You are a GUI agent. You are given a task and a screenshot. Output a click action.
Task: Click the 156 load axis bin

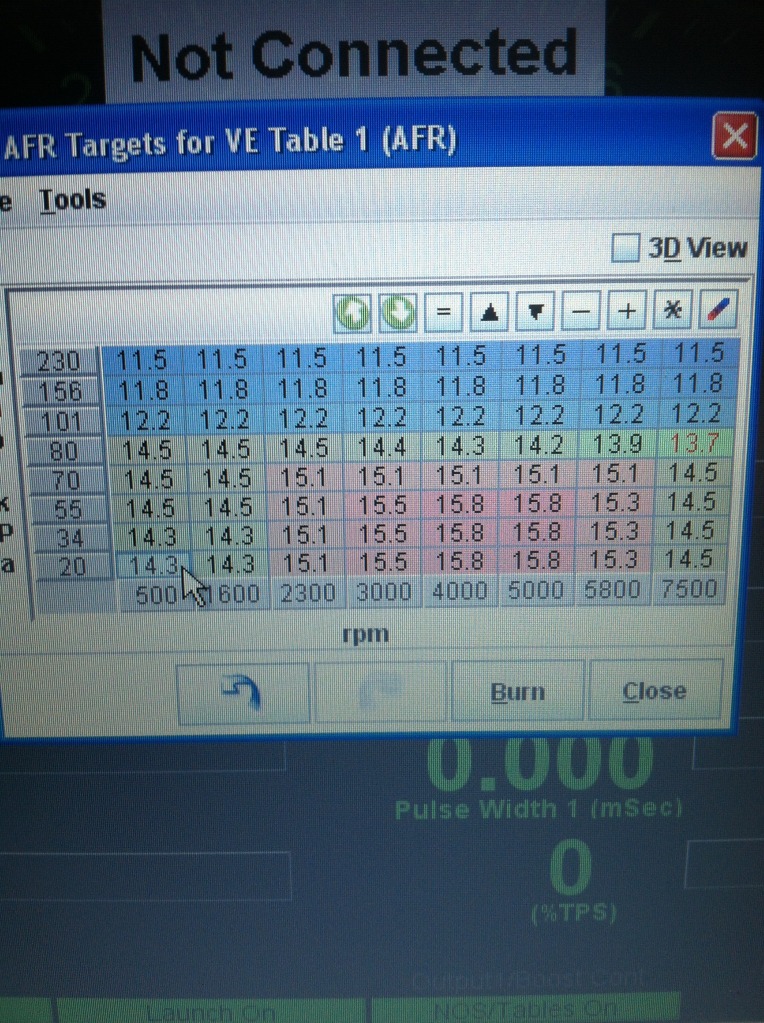(x=60, y=392)
